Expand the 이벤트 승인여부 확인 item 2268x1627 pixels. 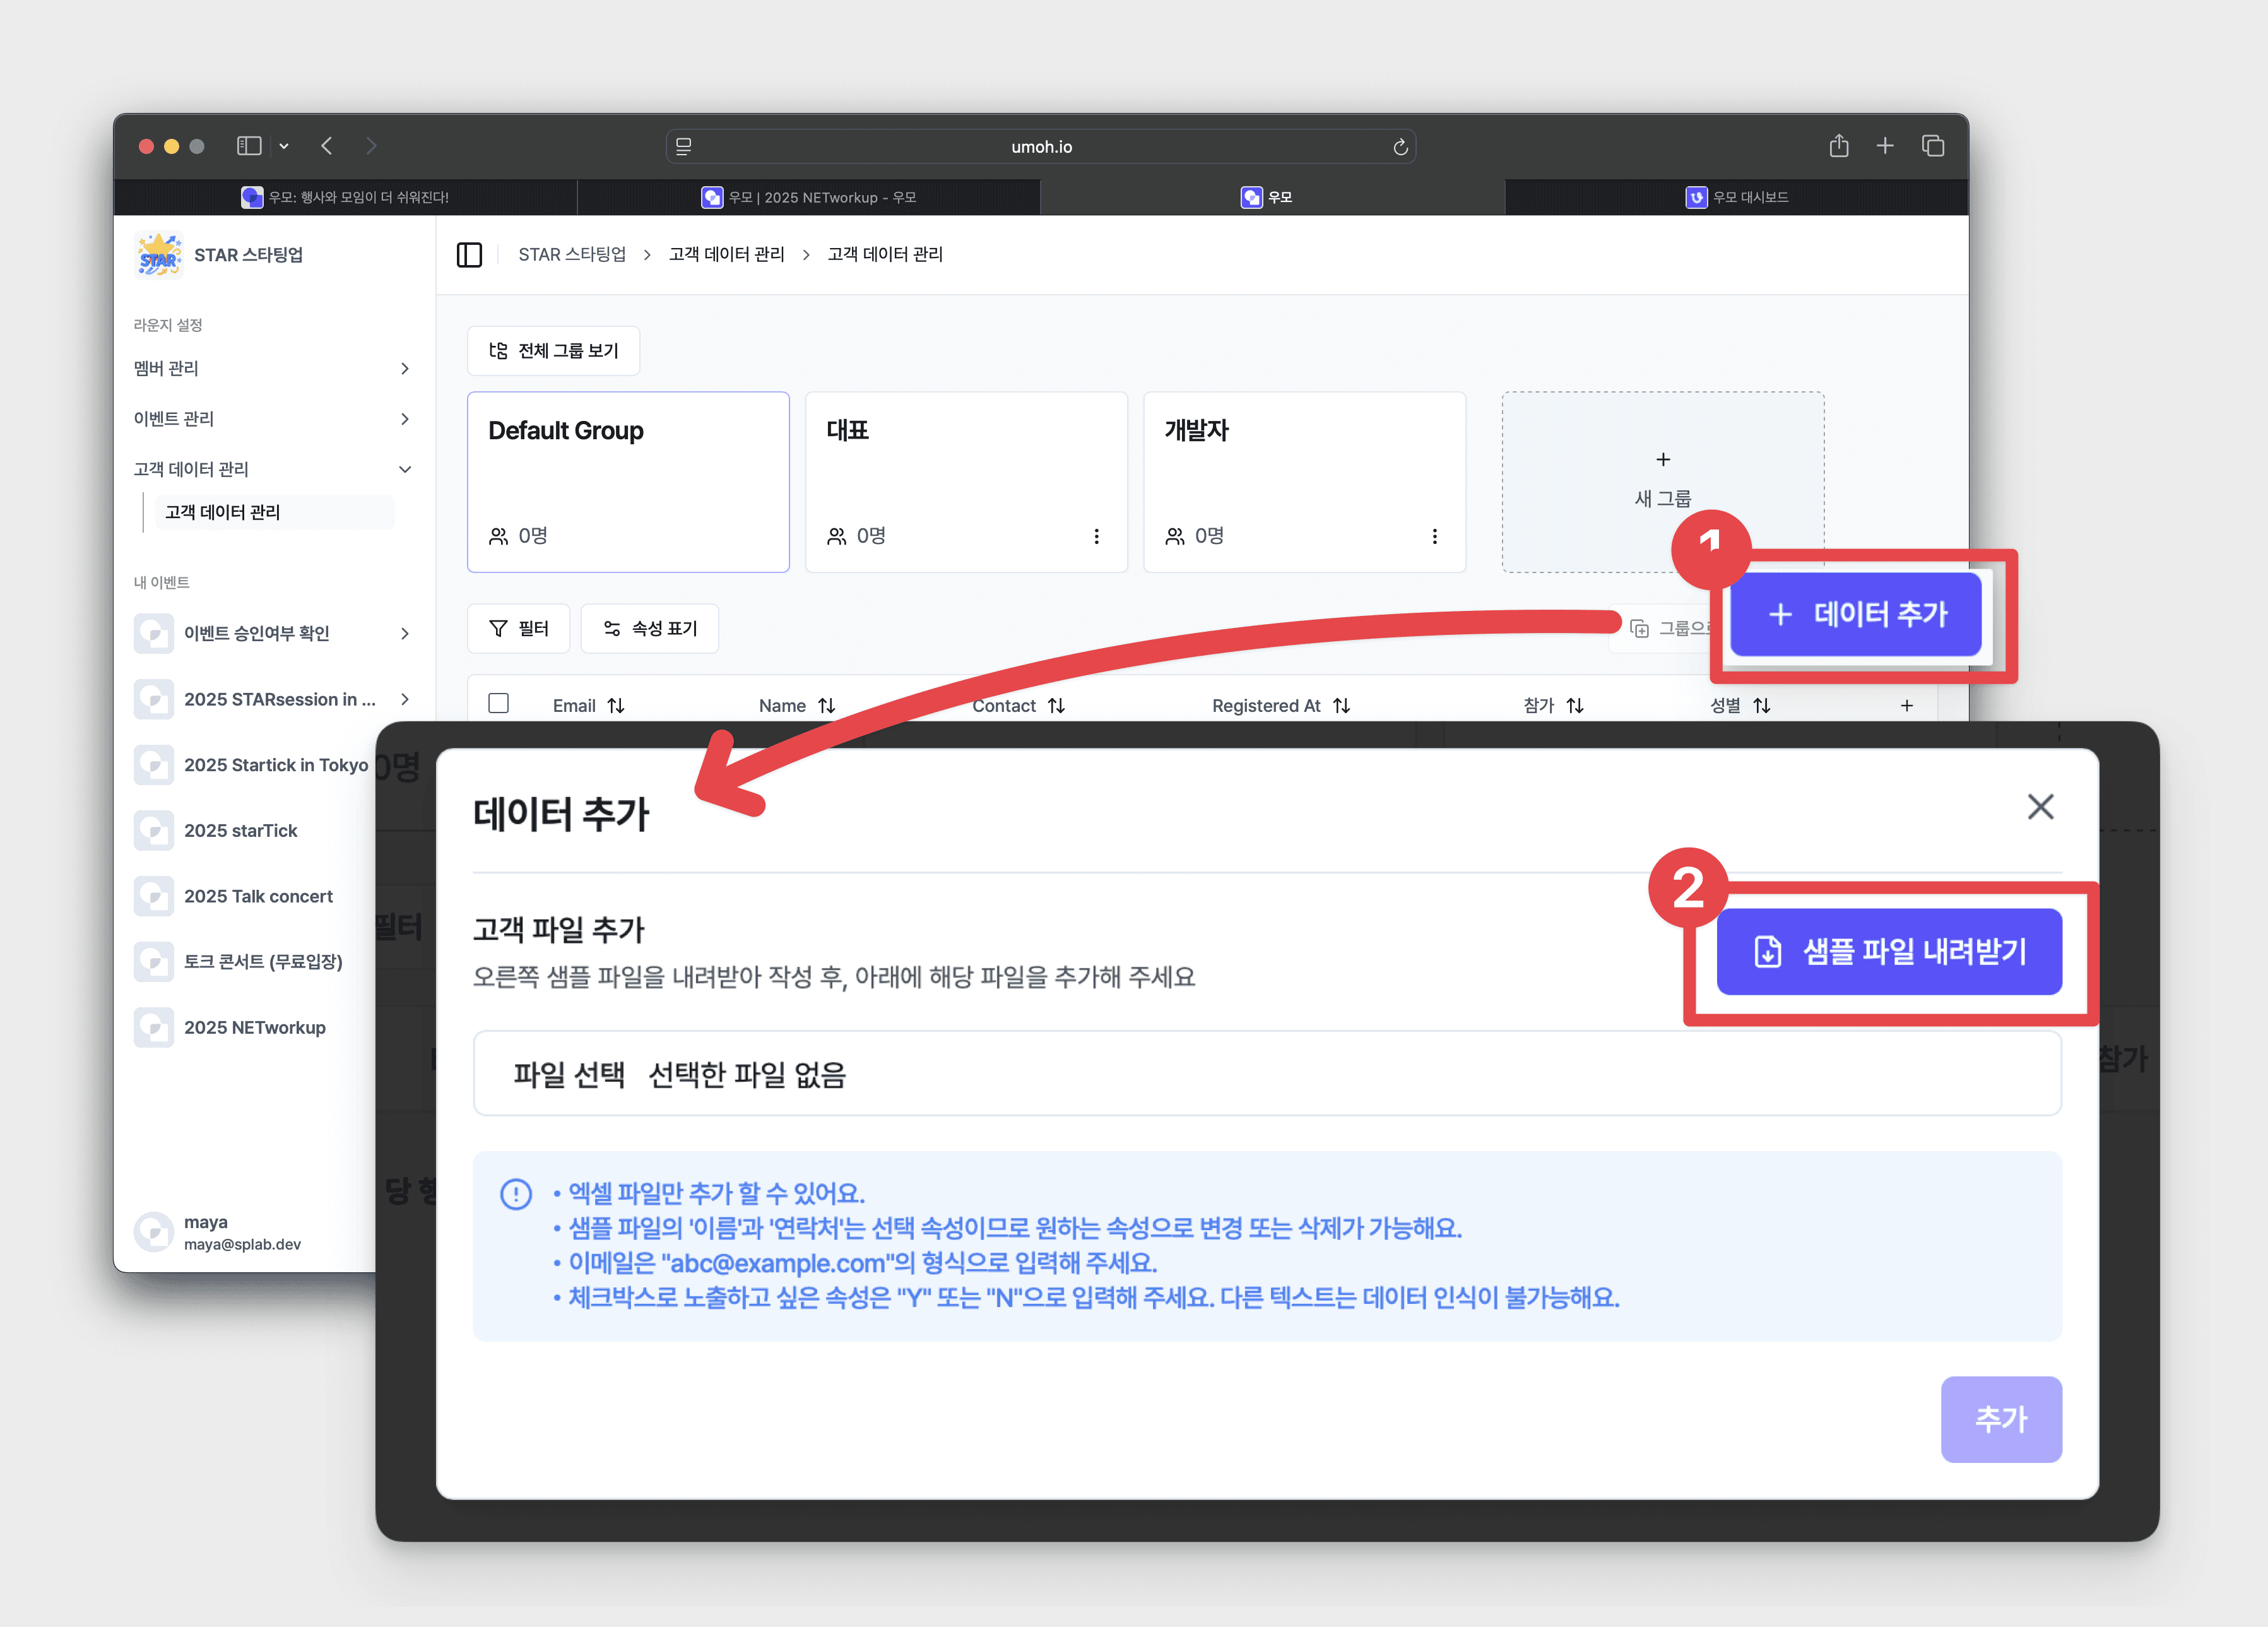404,634
